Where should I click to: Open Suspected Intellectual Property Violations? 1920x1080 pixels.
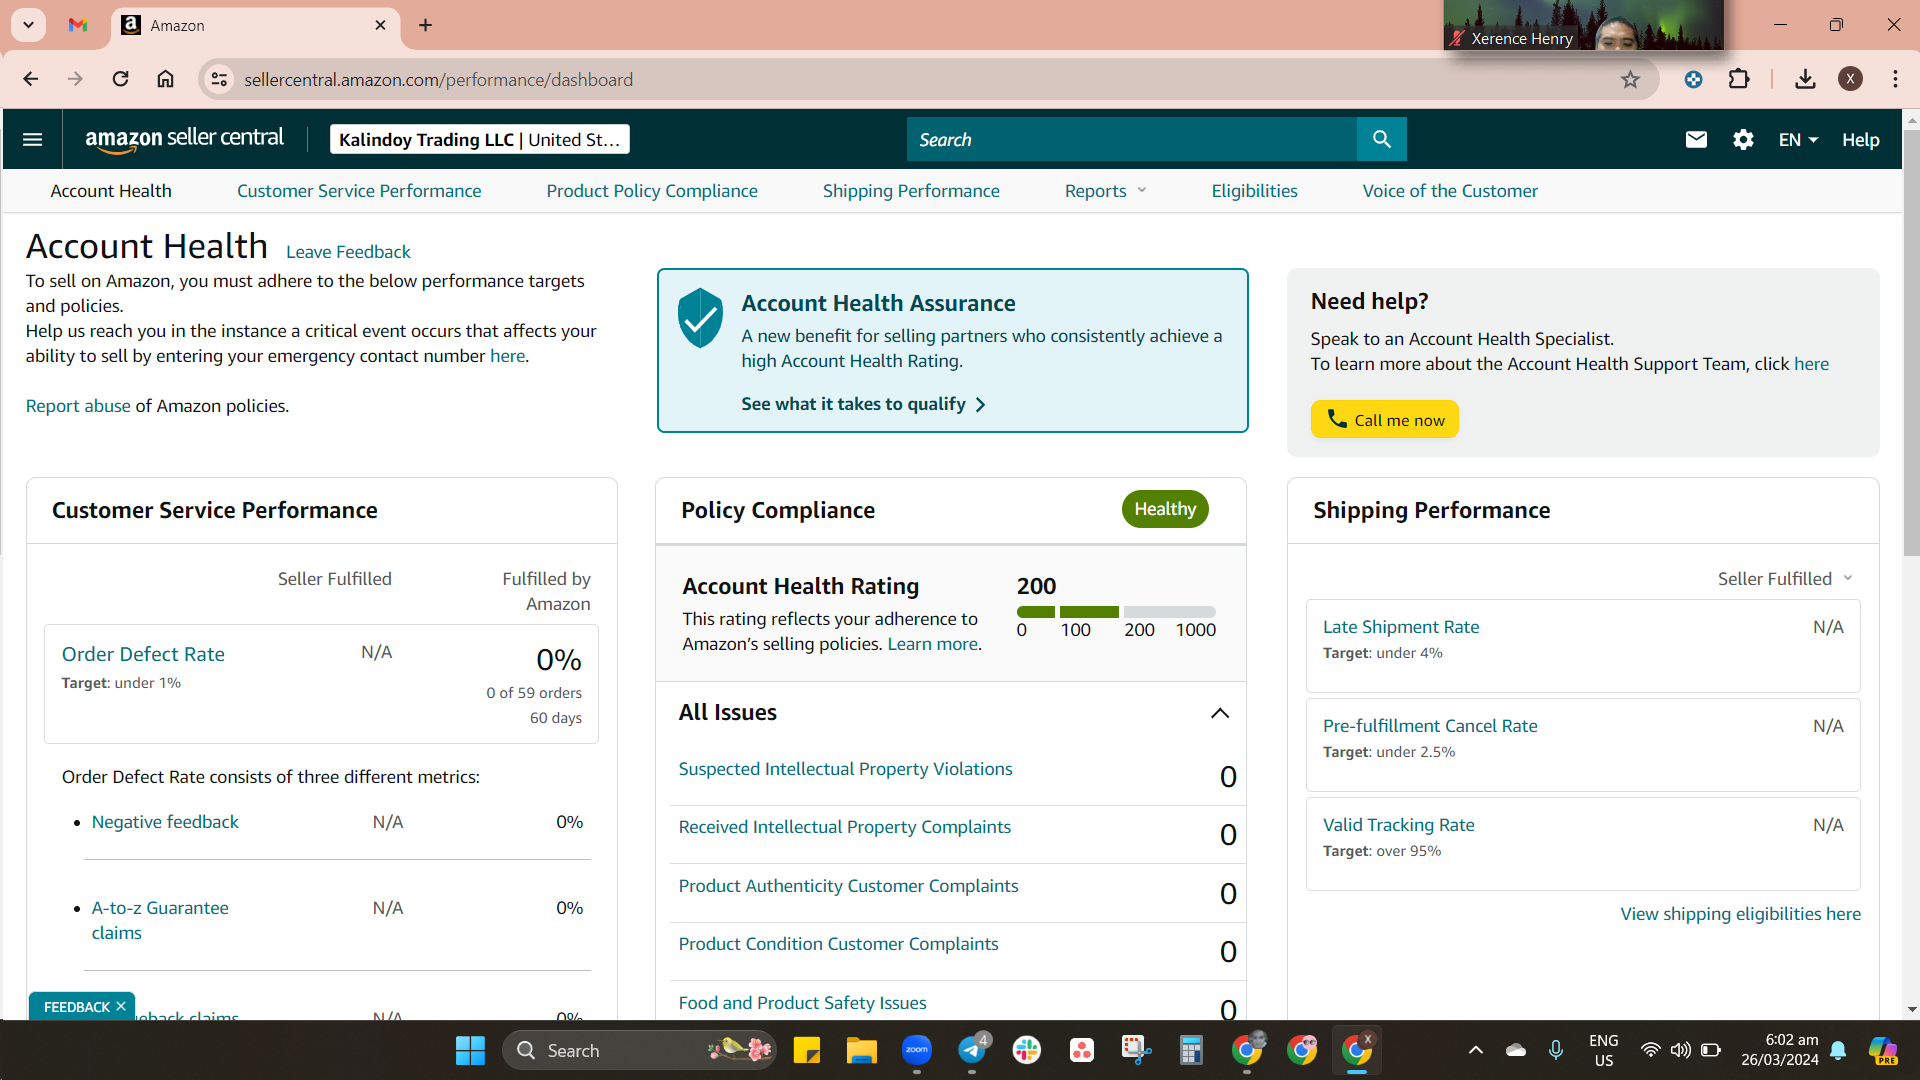845,769
